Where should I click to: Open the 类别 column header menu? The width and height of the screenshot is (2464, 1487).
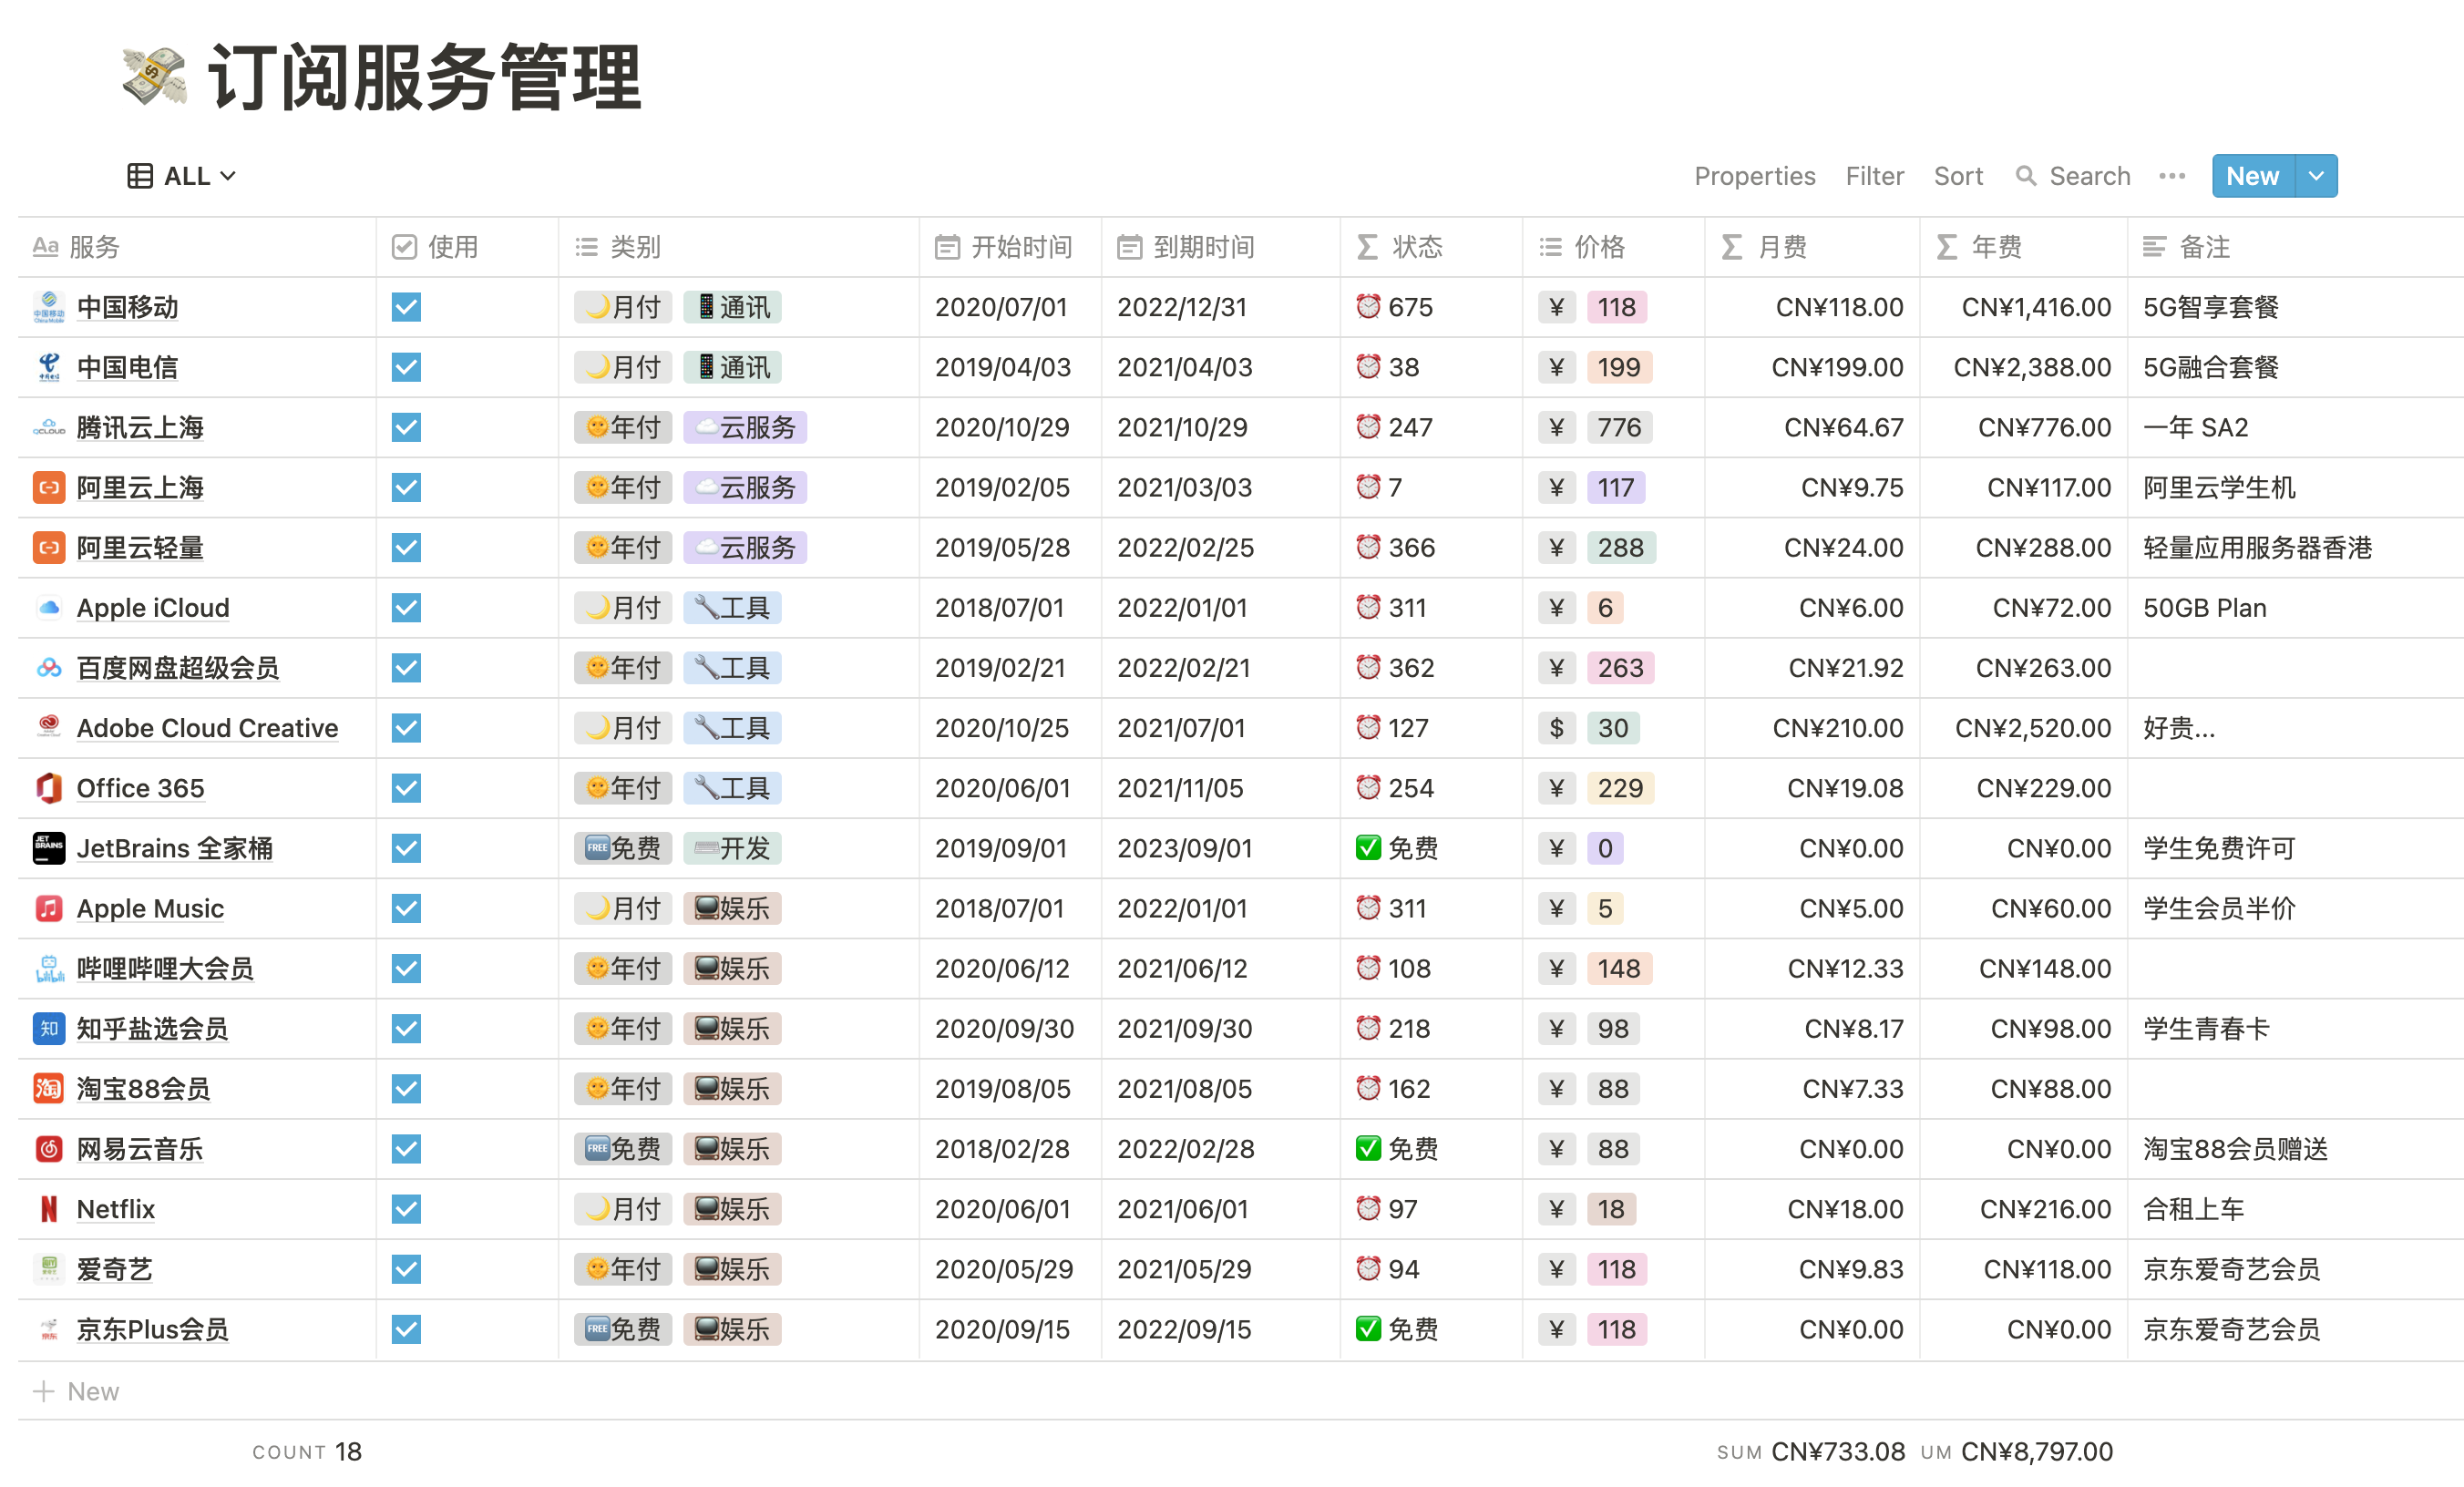click(x=738, y=247)
